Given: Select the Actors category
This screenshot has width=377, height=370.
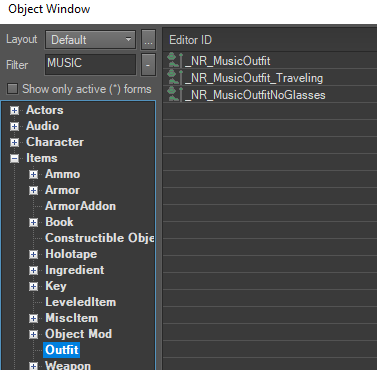Looking at the screenshot, I should pos(45,110).
